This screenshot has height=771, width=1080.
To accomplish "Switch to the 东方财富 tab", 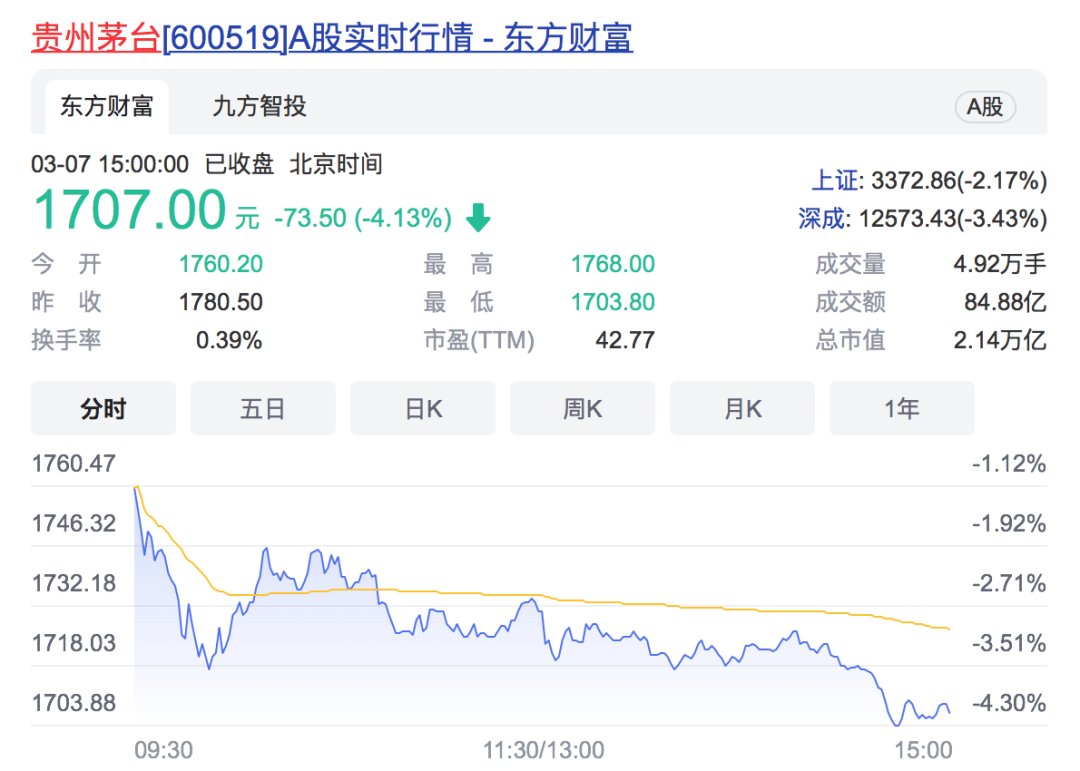I will [x=106, y=107].
